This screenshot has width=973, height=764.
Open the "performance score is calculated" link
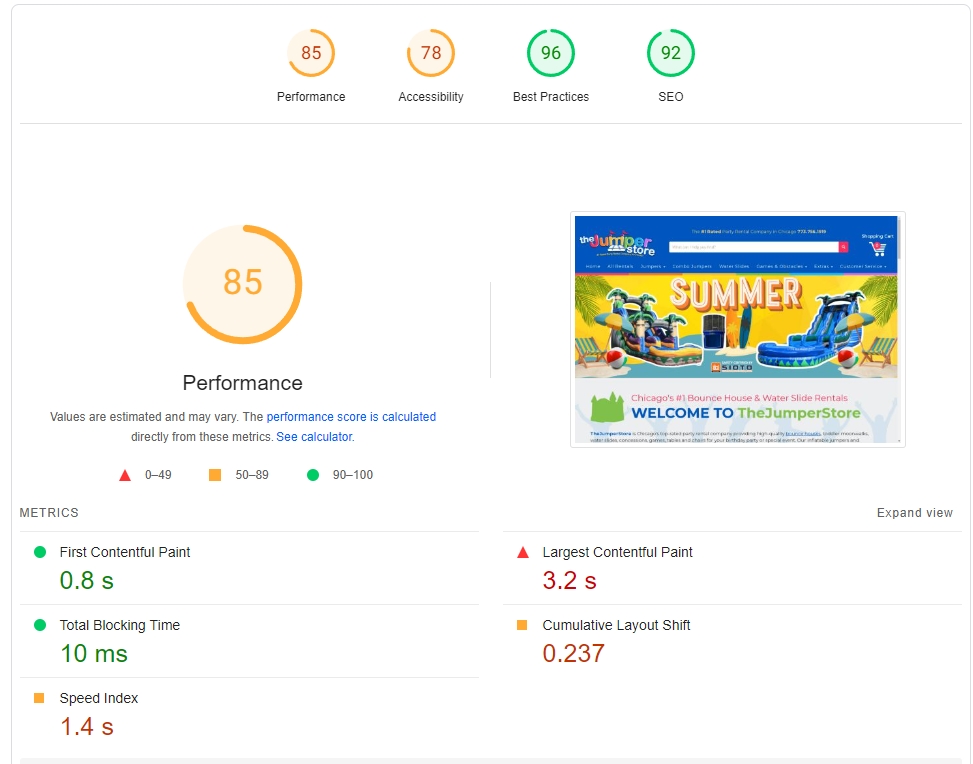point(351,417)
